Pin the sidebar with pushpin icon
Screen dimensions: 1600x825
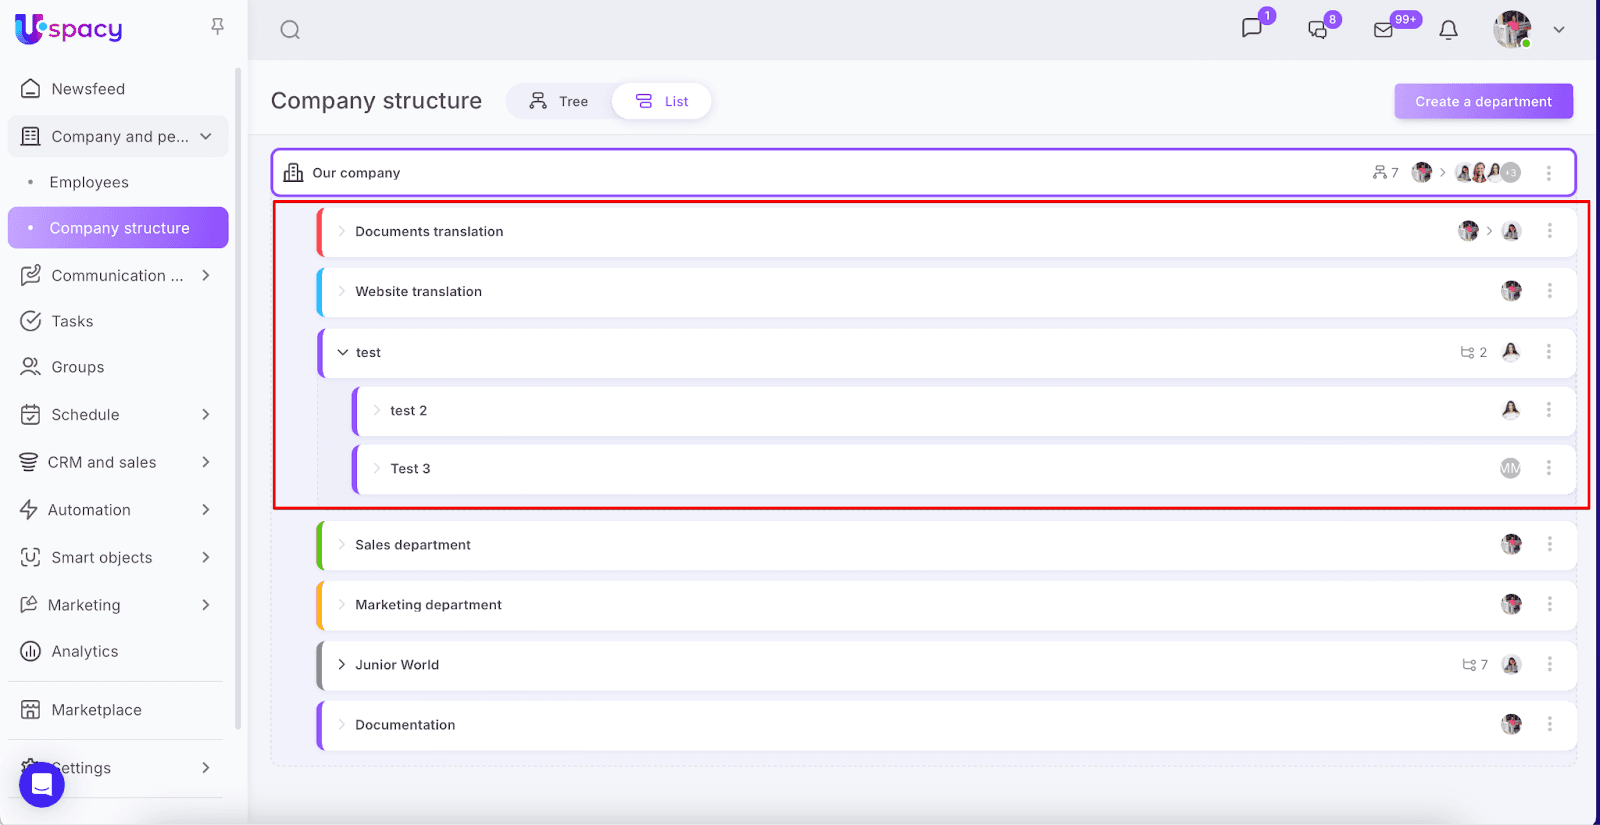[217, 27]
